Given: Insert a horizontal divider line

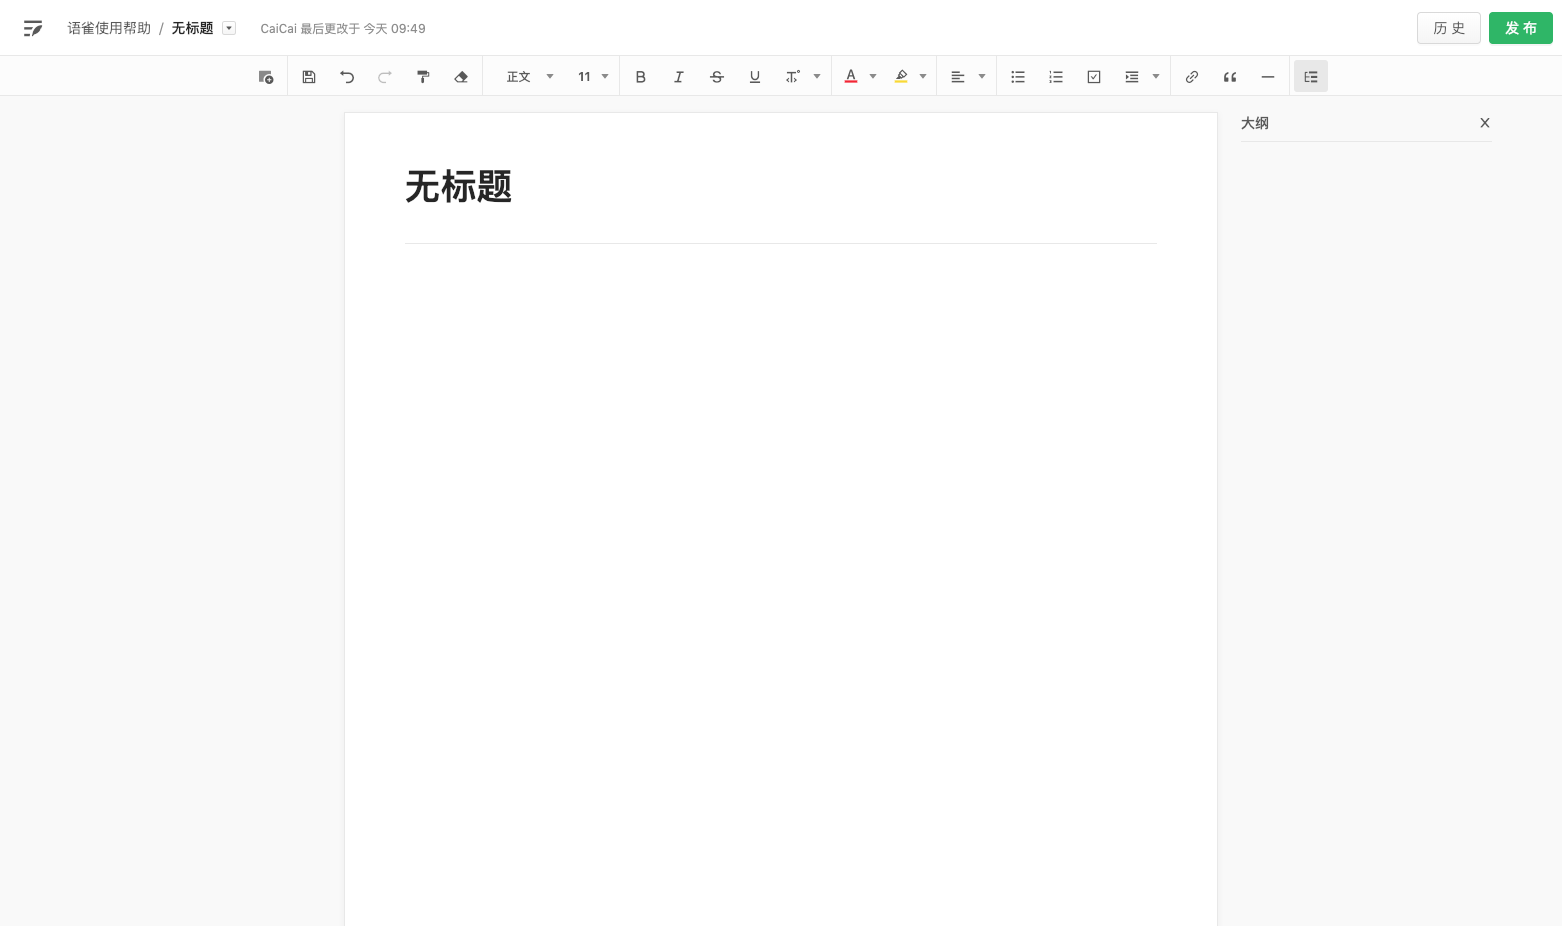Looking at the screenshot, I should pos(1267,76).
